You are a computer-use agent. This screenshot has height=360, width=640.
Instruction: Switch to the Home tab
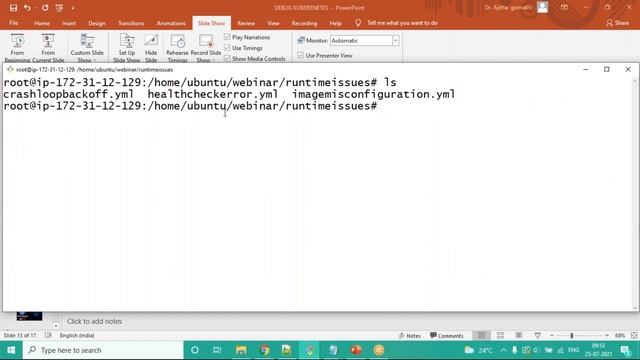click(x=42, y=23)
